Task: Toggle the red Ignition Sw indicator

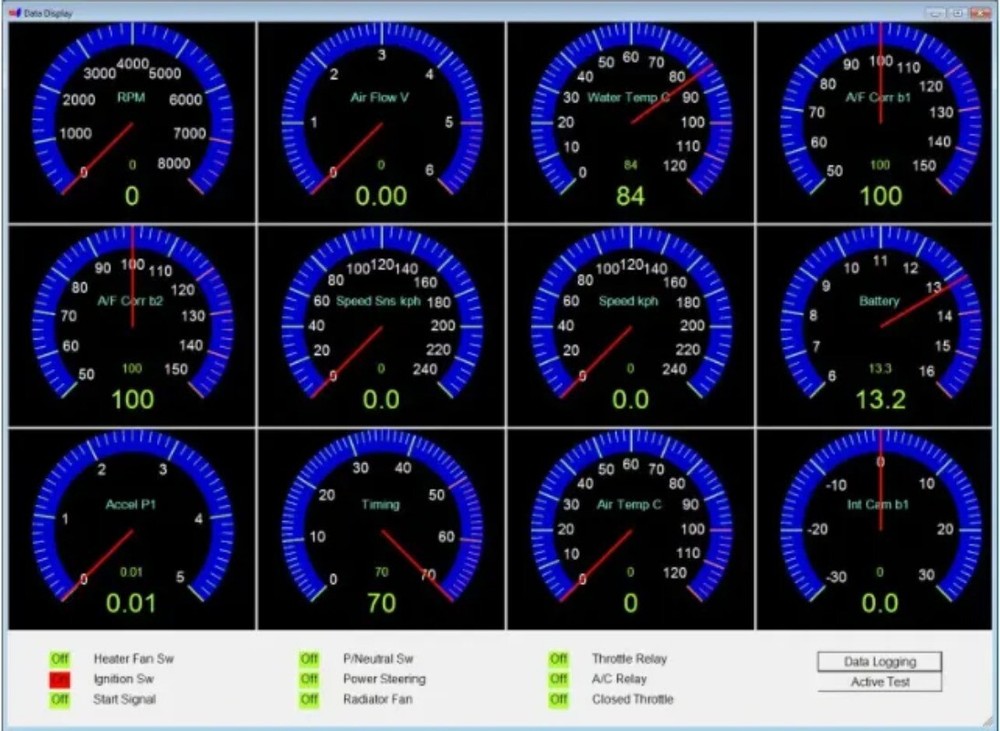Action: 58,679
